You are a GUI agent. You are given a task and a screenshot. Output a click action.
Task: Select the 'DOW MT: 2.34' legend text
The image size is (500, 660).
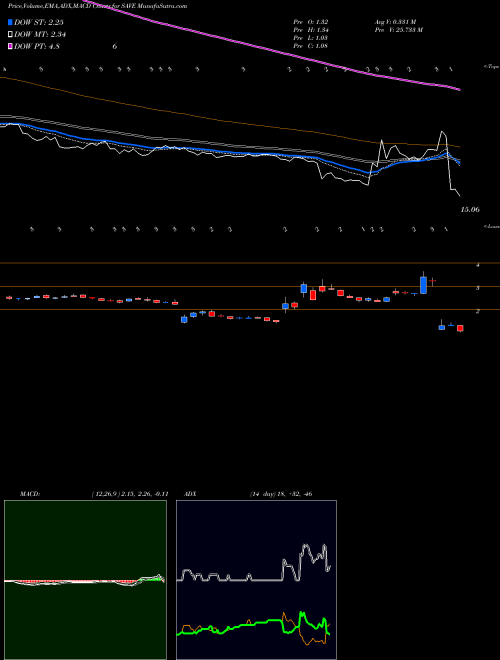pyautogui.click(x=40, y=35)
